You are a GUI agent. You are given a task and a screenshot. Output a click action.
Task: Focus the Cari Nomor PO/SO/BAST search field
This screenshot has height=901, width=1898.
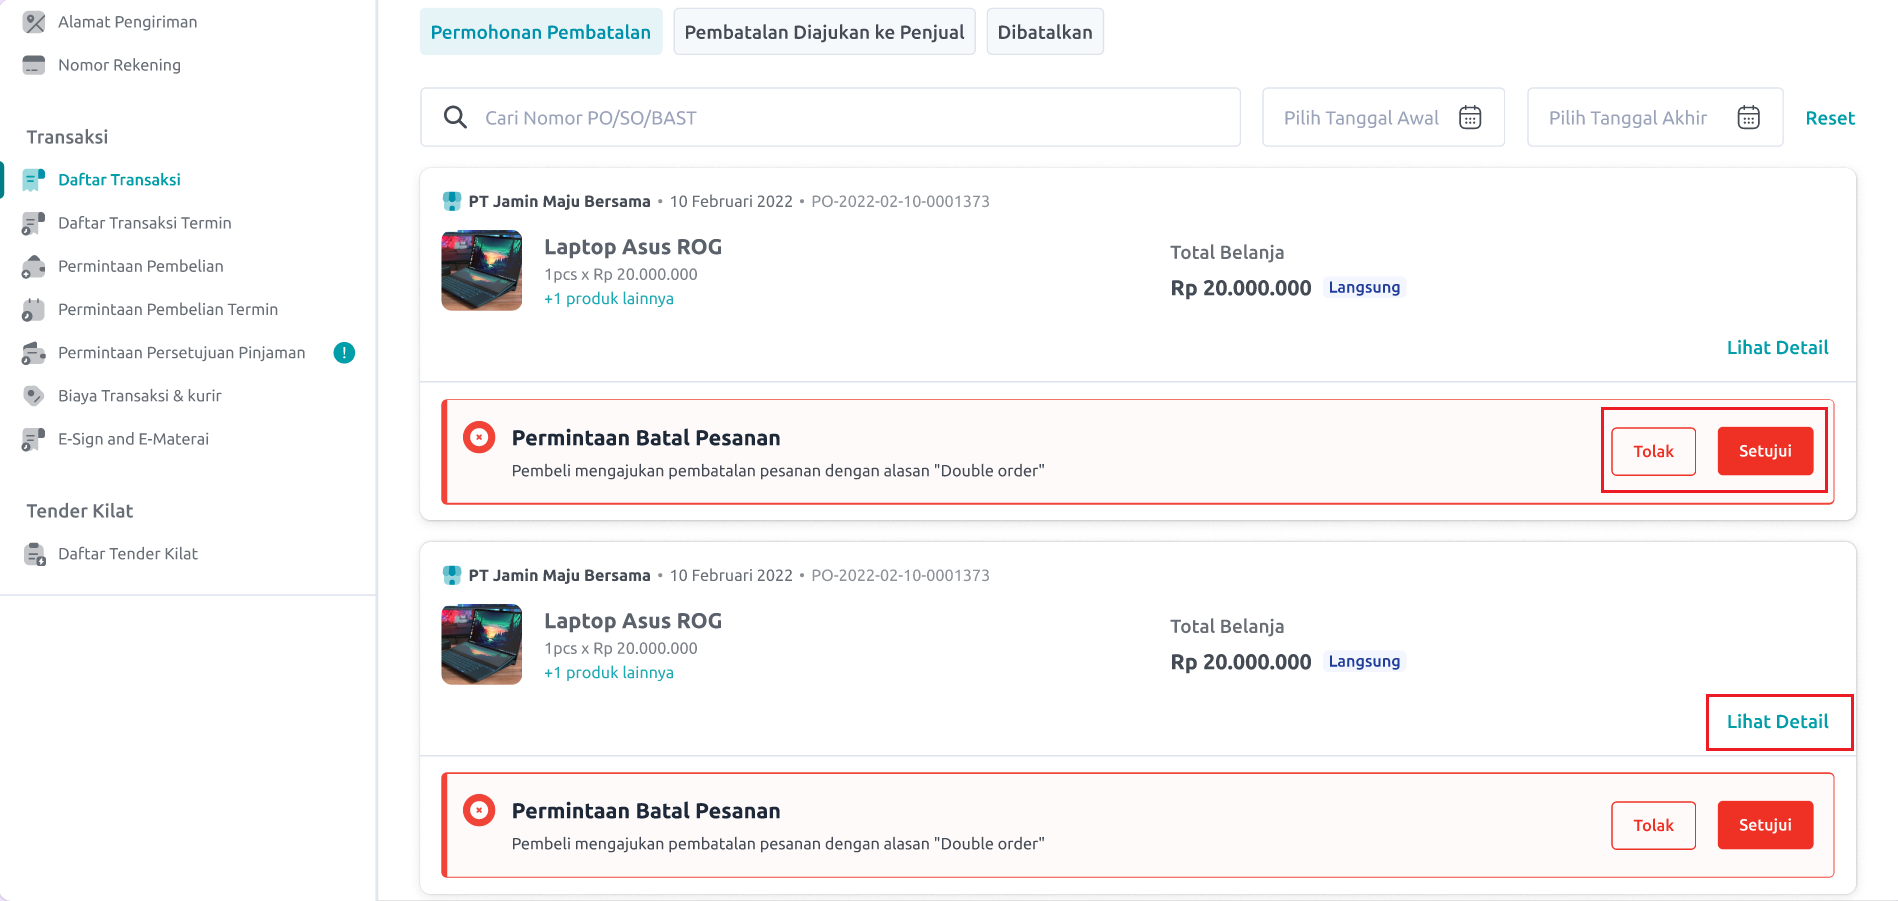click(x=830, y=117)
